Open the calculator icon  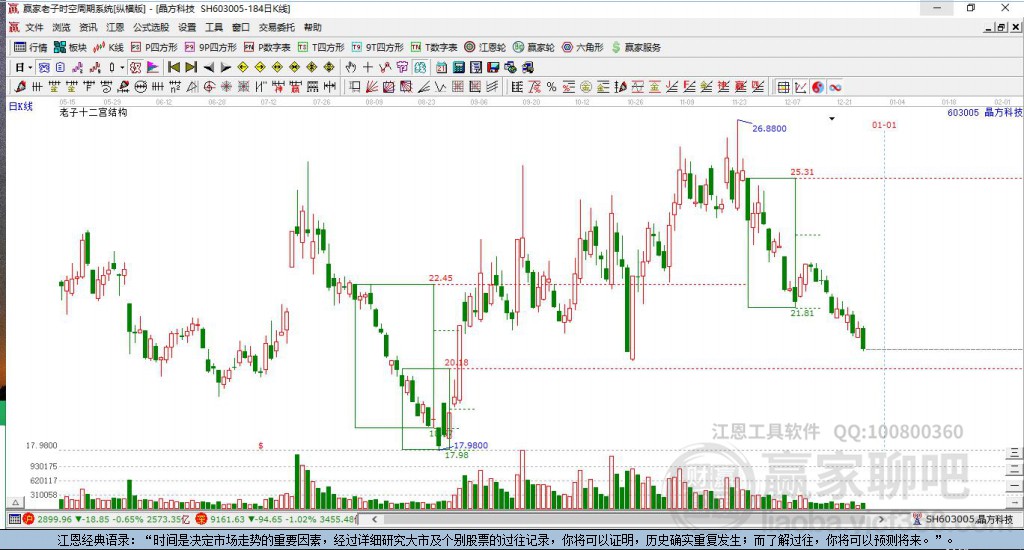[x=458, y=67]
